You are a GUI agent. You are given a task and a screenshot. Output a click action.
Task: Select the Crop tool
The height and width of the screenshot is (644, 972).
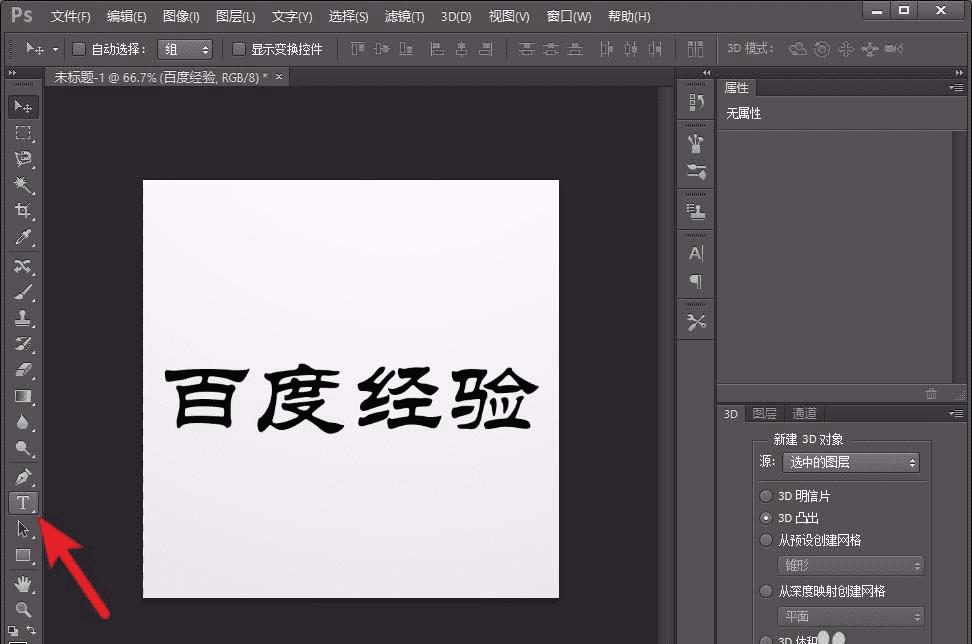[x=23, y=211]
